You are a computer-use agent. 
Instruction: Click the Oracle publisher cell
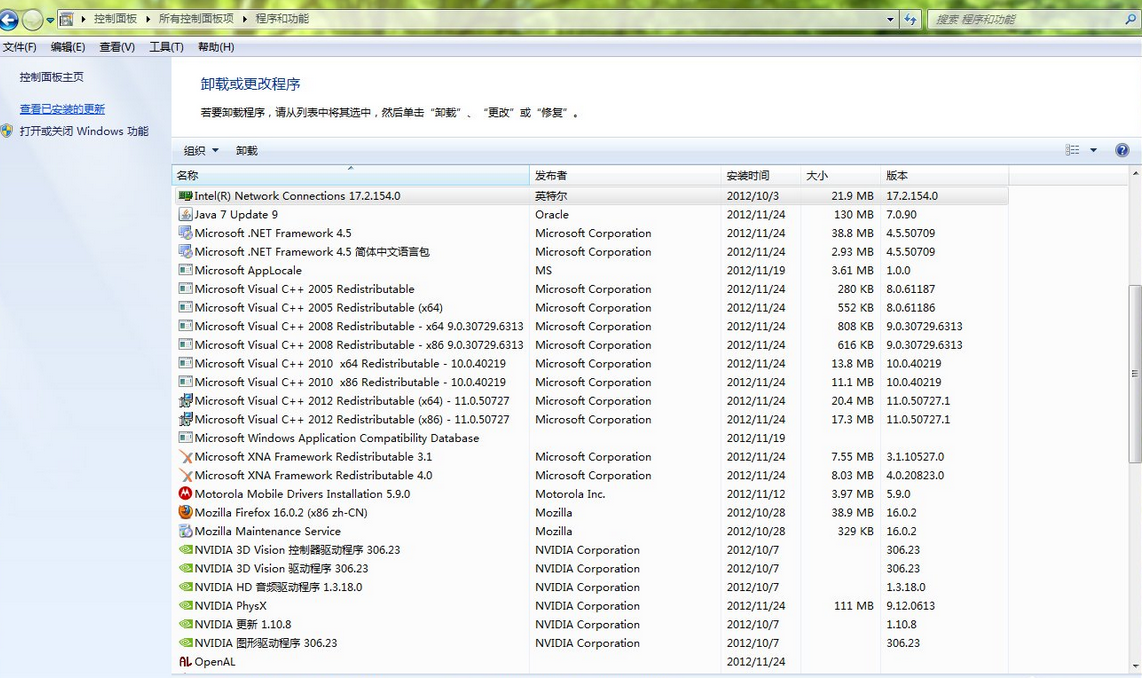(552, 215)
